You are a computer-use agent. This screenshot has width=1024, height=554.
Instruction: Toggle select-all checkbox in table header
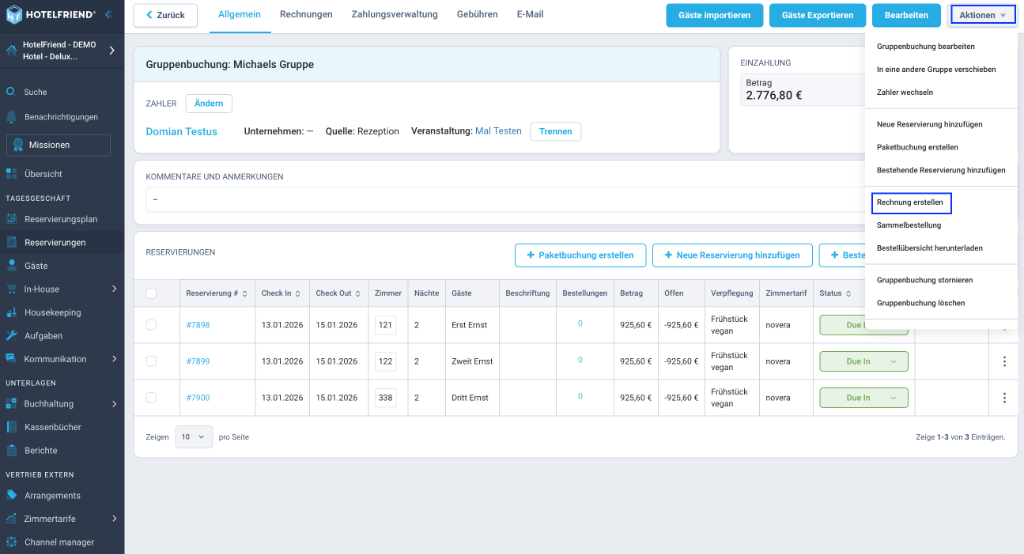[152, 293]
